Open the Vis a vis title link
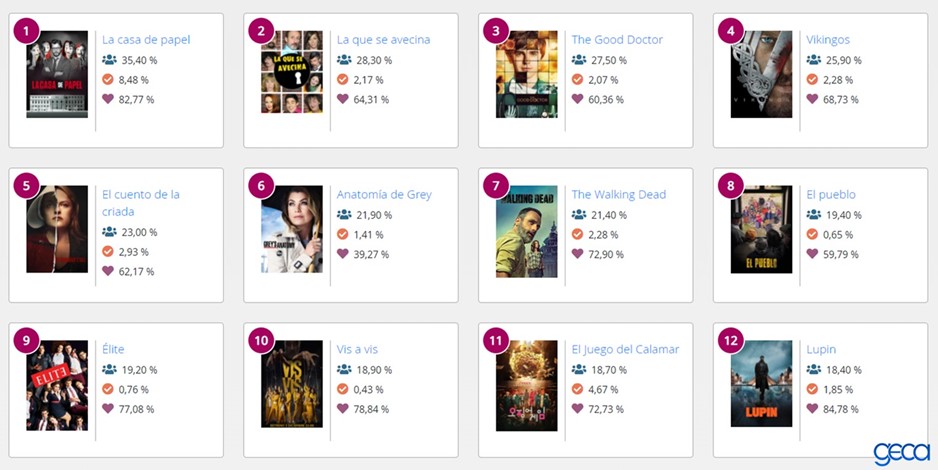Screen dimensions: 938x470 click(357, 349)
